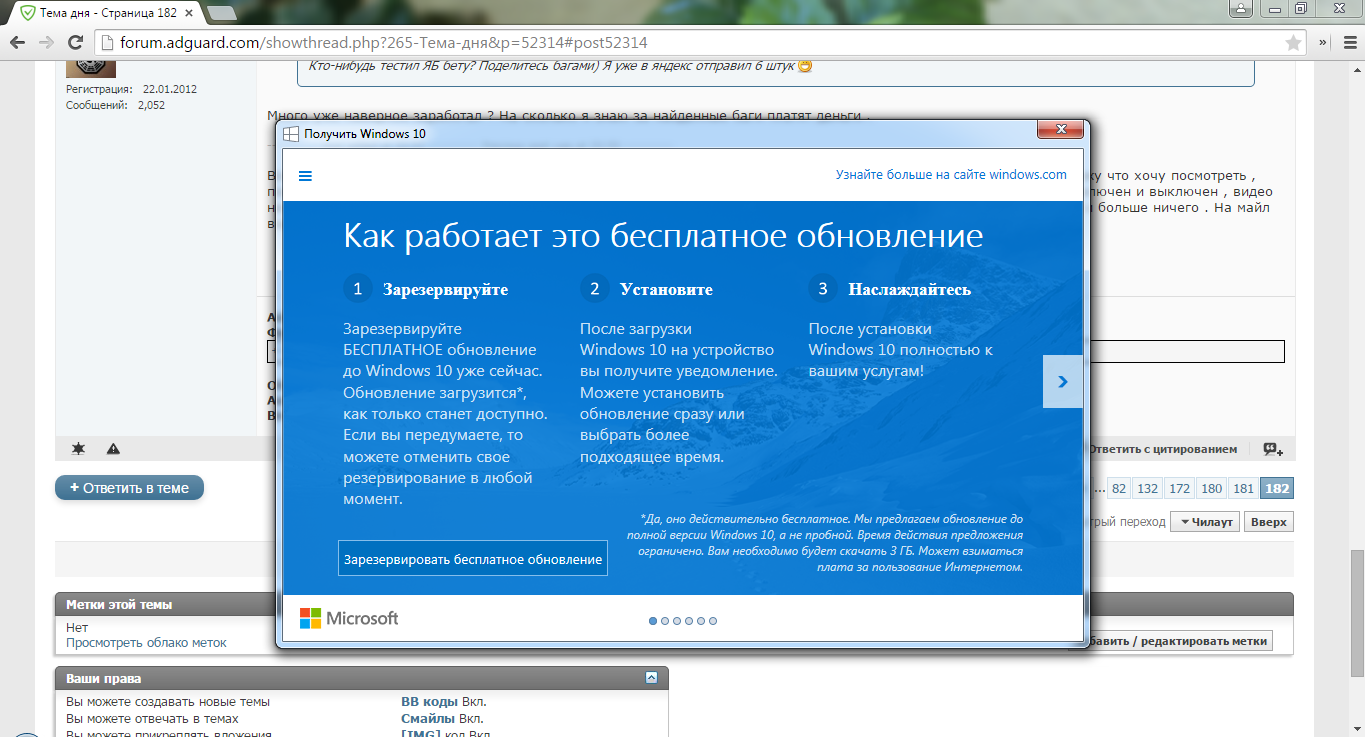Bookmark this page with the star icon
Screen dimensions: 1365x737
click(x=1293, y=43)
